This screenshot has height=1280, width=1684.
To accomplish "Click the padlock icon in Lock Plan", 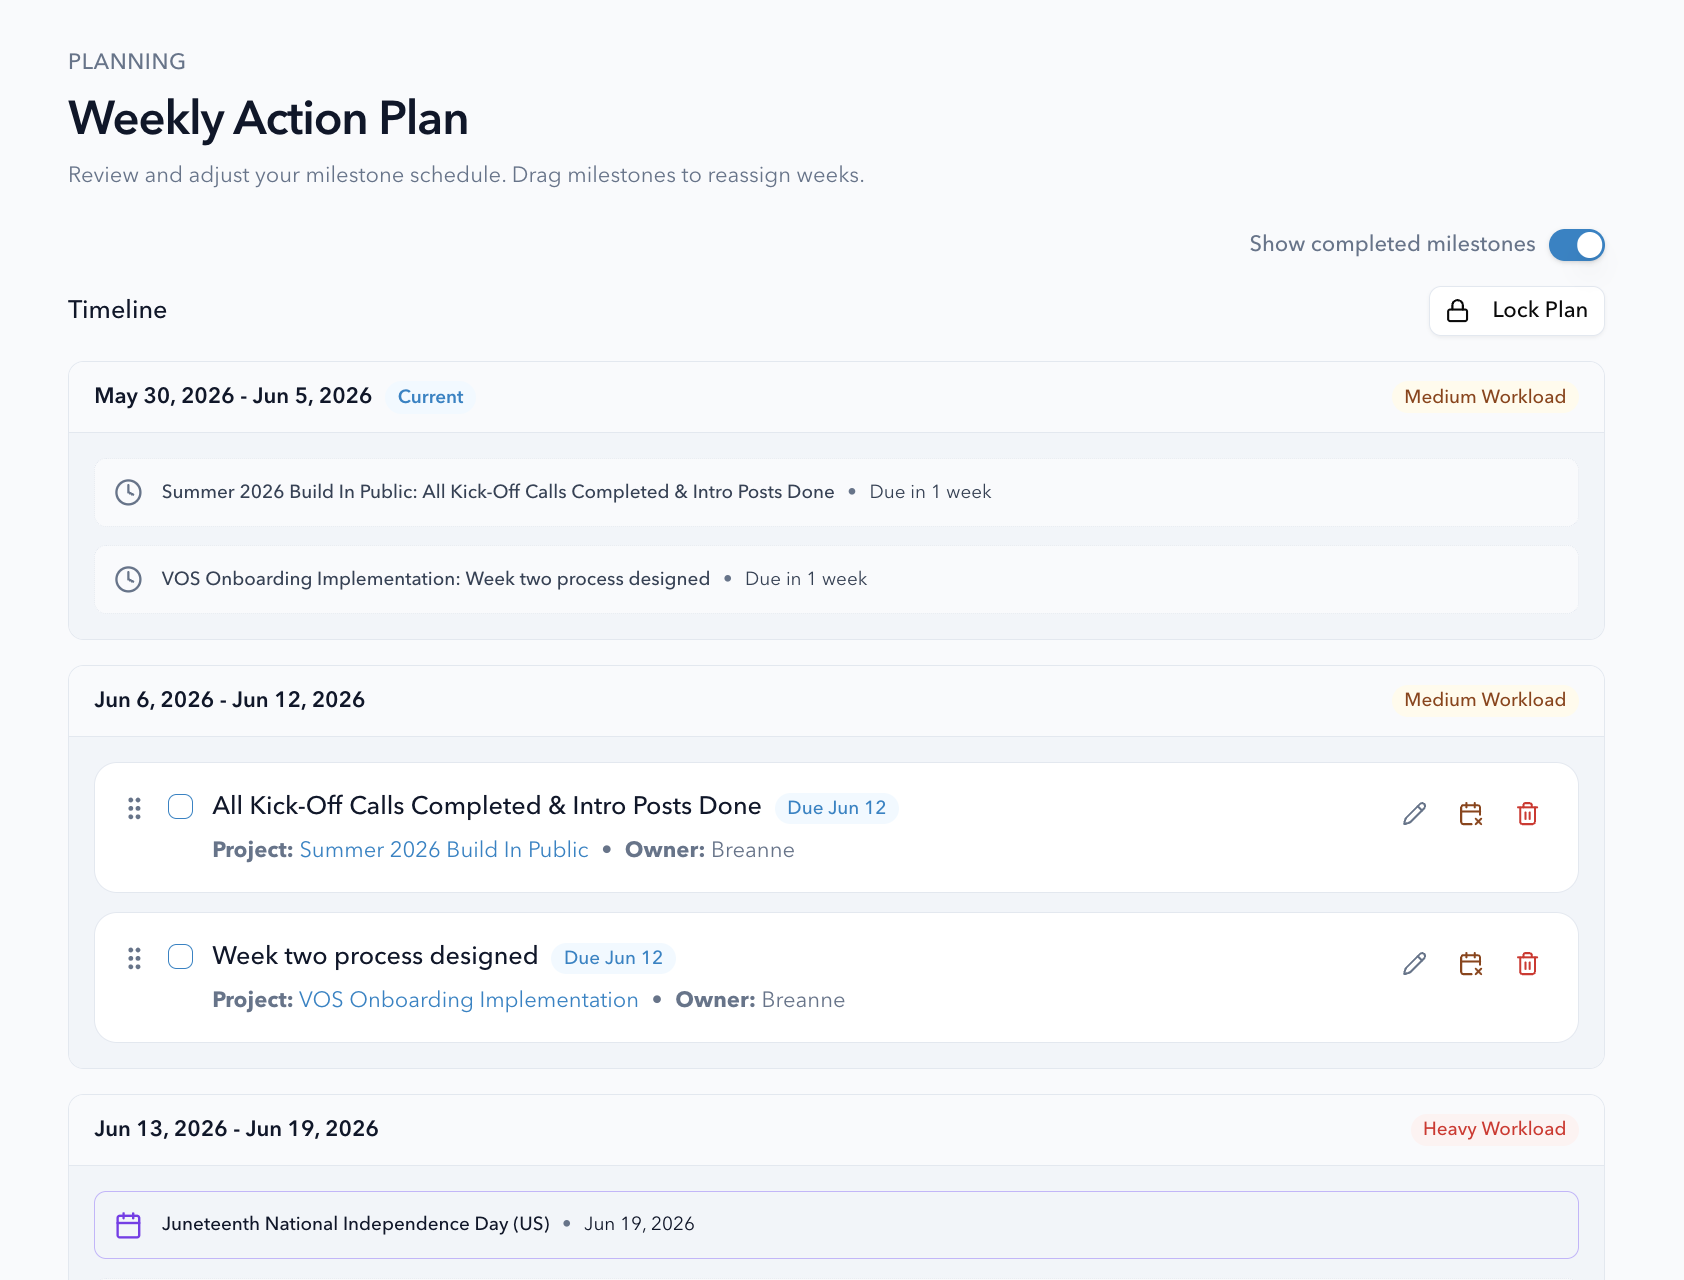I will (x=1458, y=311).
